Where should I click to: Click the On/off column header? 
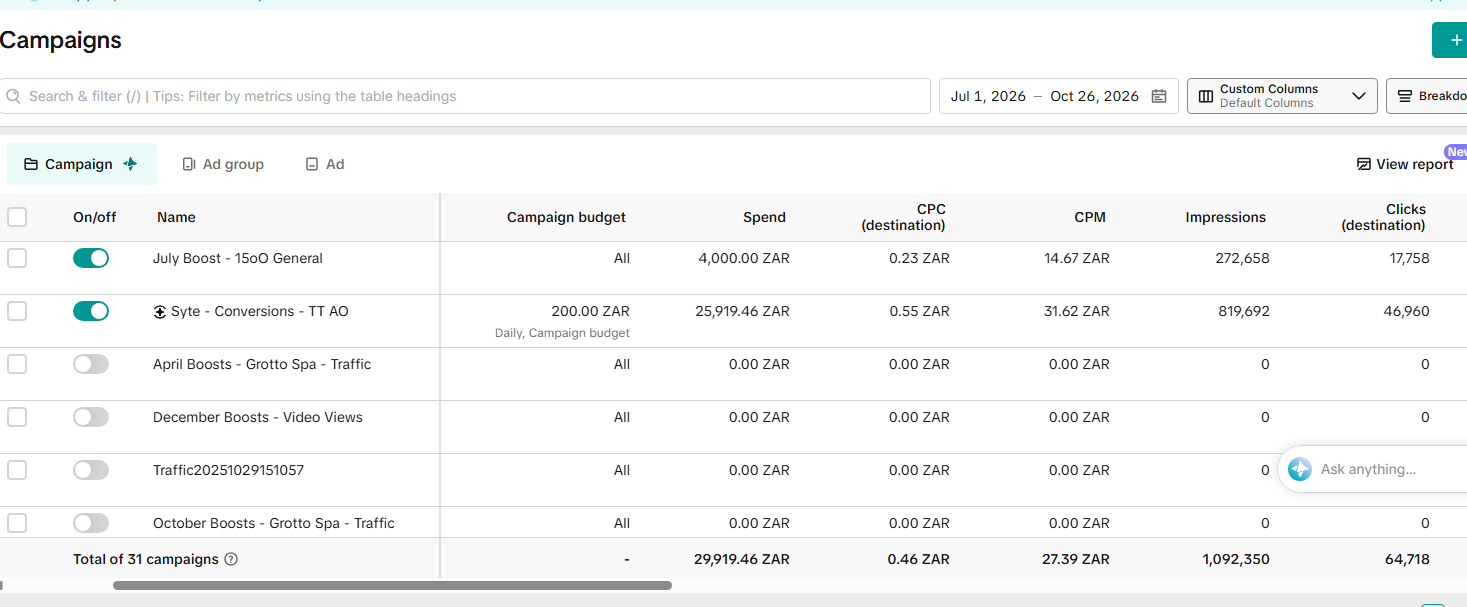(x=95, y=217)
